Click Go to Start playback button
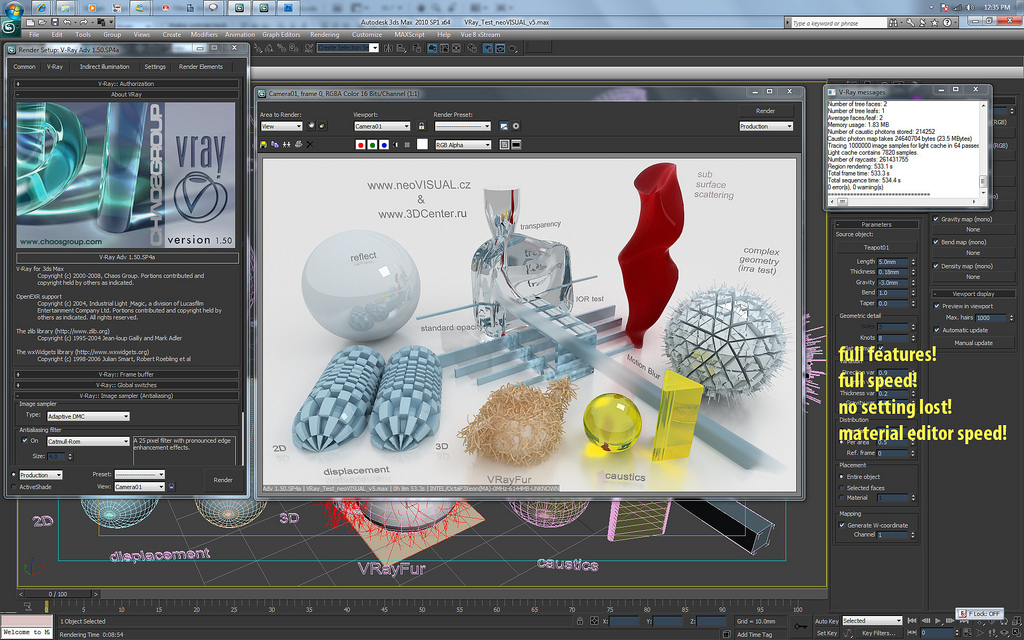1024x640 pixels. pos(912,620)
